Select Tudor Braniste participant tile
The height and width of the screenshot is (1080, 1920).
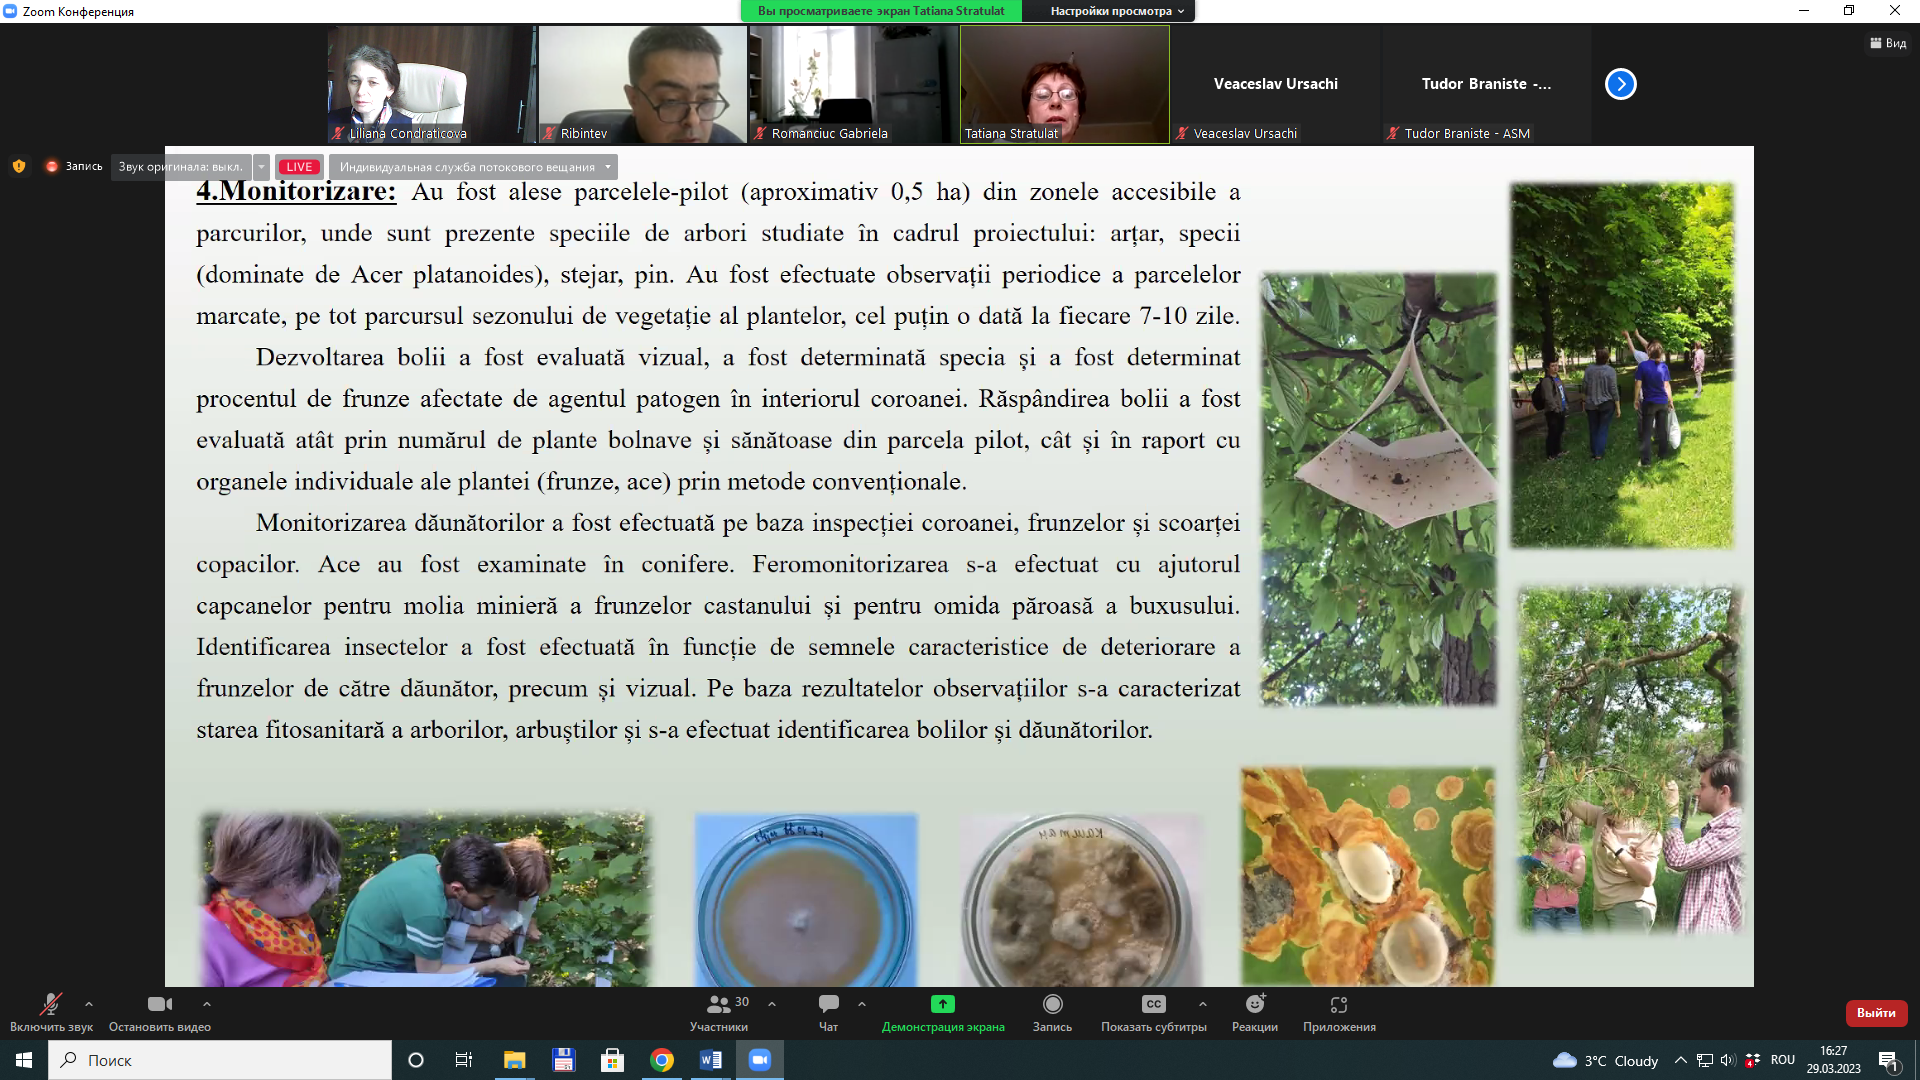[1487, 84]
